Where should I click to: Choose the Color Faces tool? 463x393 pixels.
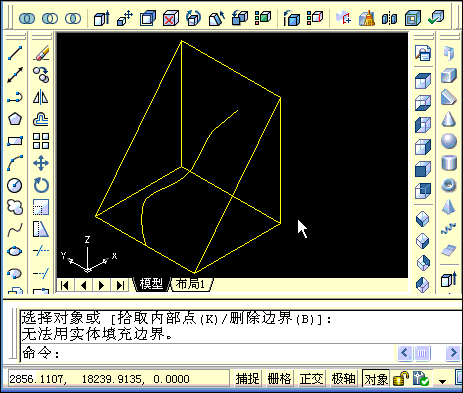pyautogui.click(x=263, y=18)
